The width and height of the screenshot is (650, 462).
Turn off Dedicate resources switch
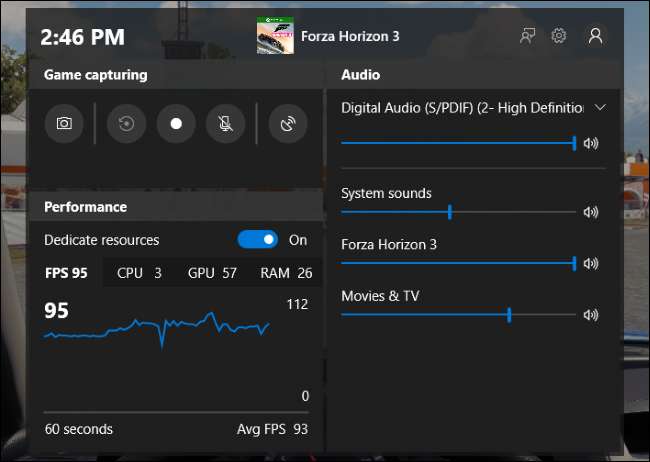pos(257,240)
